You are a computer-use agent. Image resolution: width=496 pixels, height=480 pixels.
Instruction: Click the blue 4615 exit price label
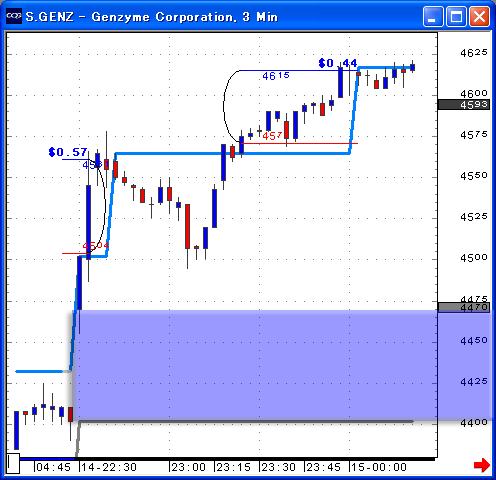[x=276, y=76]
